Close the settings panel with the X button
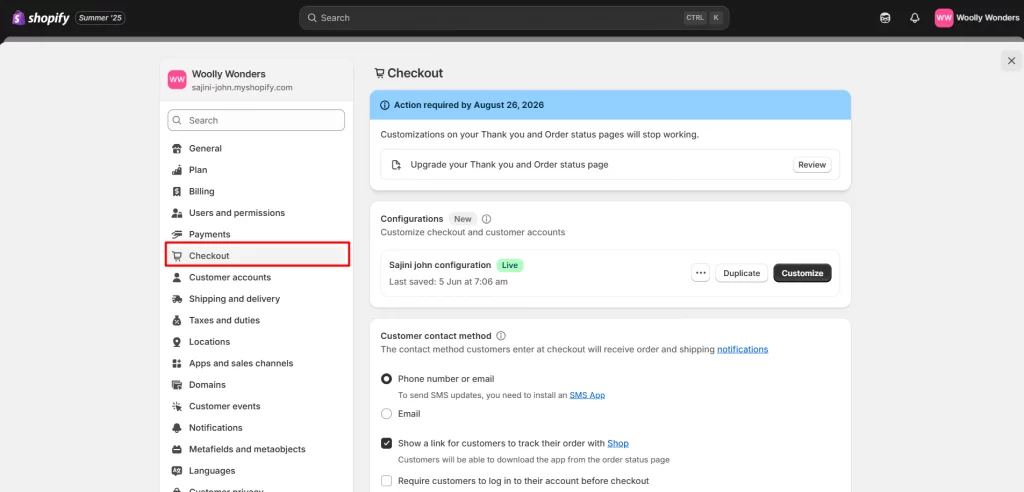This screenshot has height=492, width=1024. [1011, 61]
